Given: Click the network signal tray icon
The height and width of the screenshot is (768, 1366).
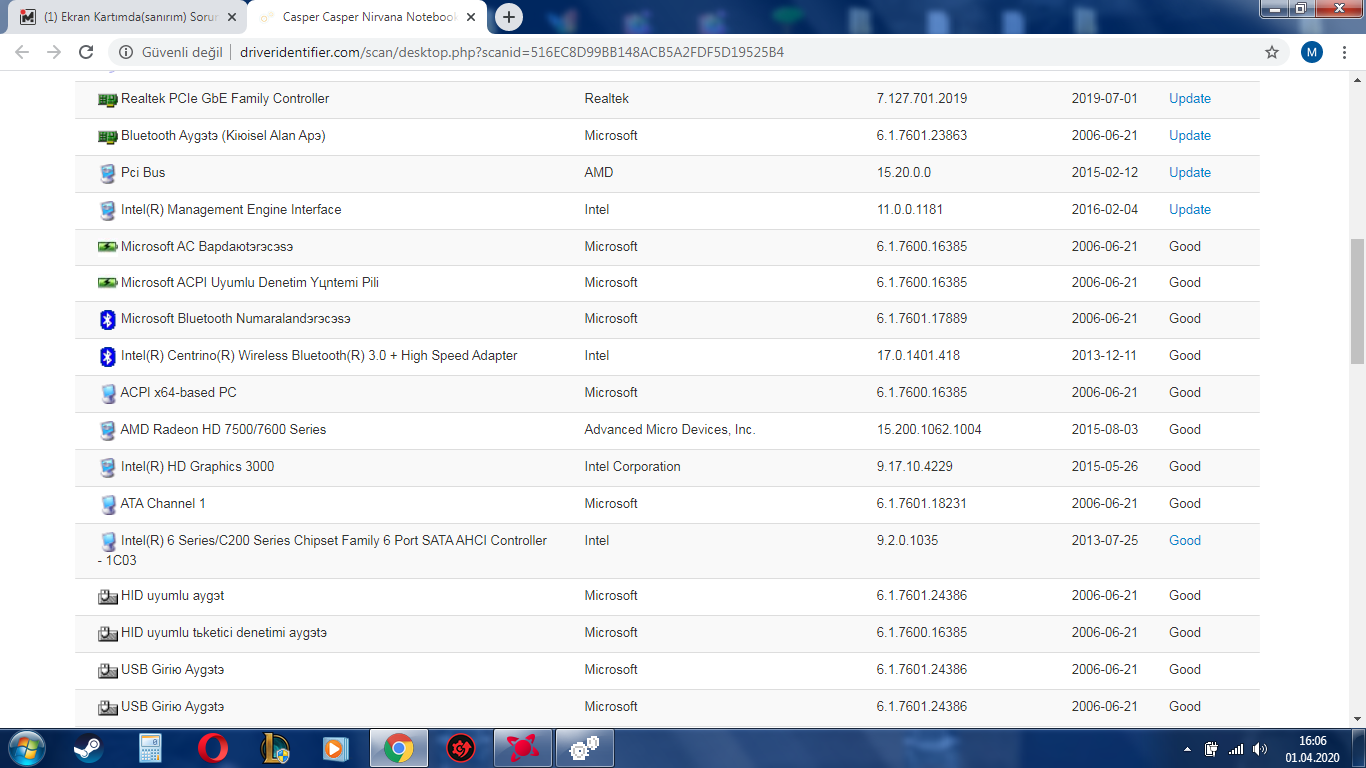Looking at the screenshot, I should (1236, 749).
